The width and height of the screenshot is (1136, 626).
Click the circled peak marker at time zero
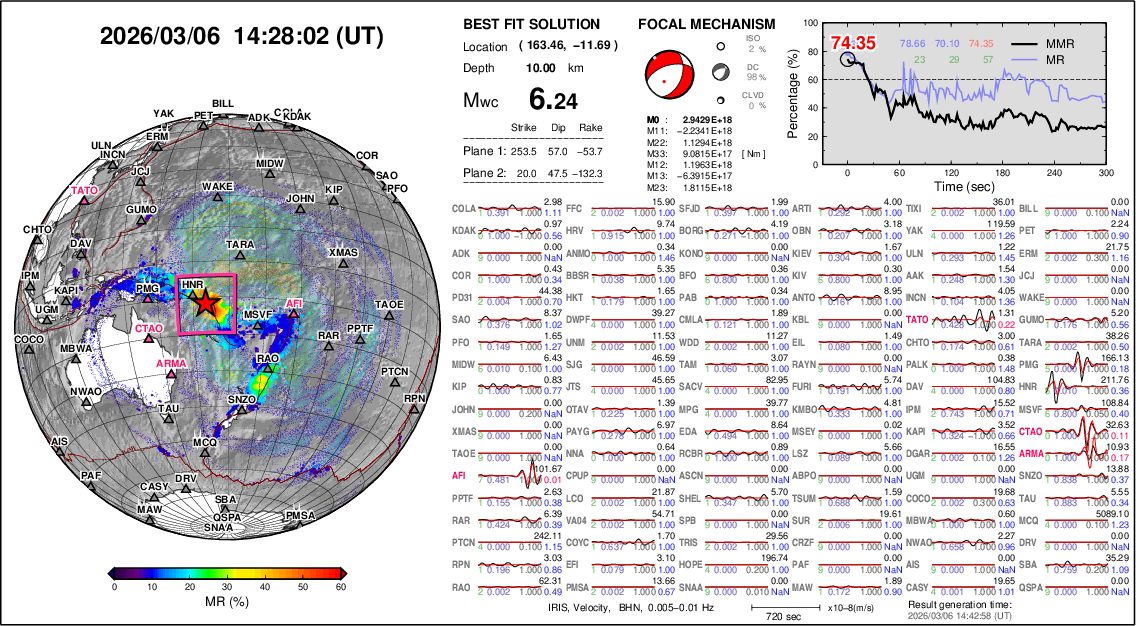[848, 59]
